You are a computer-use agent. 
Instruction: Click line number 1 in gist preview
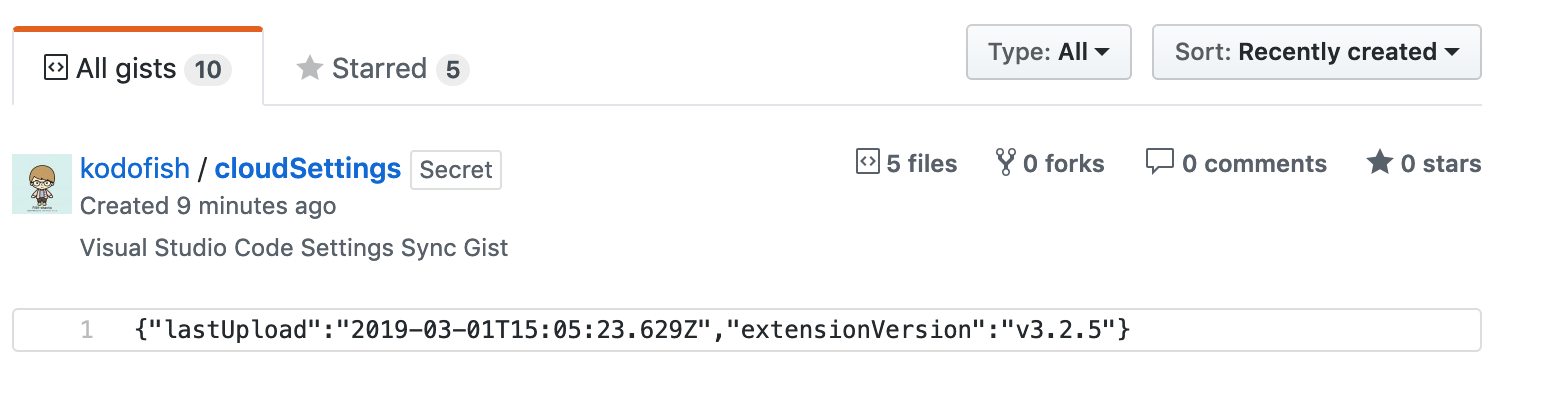point(87,330)
